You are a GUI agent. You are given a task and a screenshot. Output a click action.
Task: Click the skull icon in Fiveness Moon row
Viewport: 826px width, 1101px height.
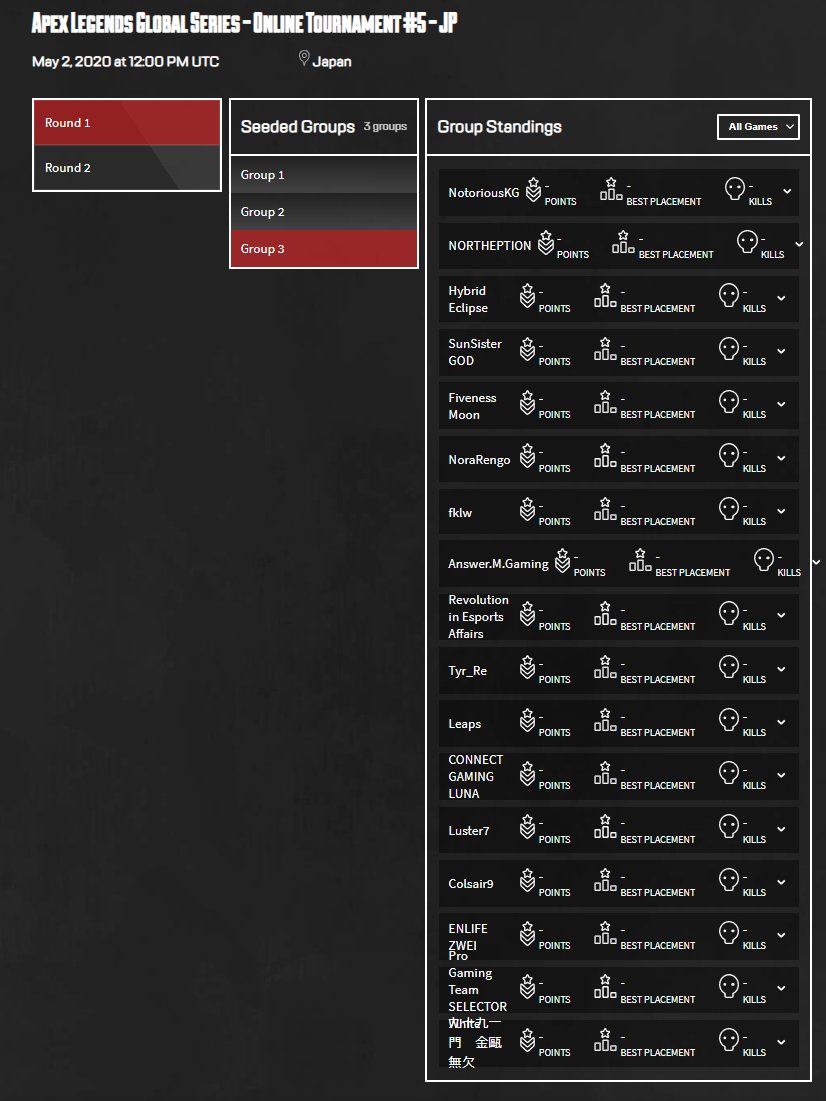click(x=729, y=402)
